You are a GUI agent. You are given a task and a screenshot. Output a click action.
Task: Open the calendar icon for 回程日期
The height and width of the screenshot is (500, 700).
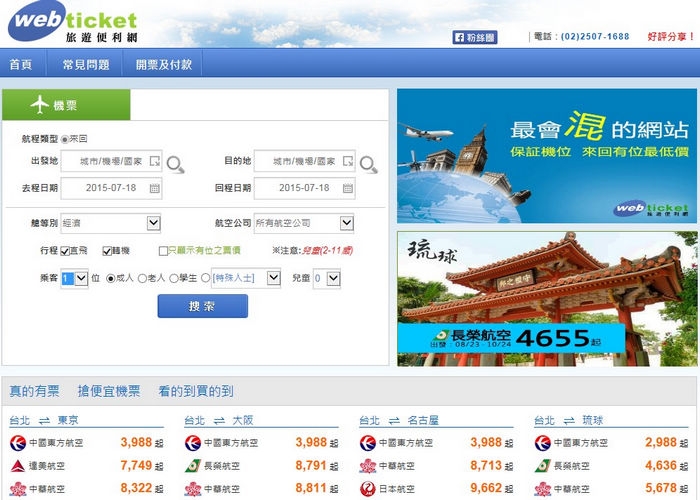click(x=348, y=188)
